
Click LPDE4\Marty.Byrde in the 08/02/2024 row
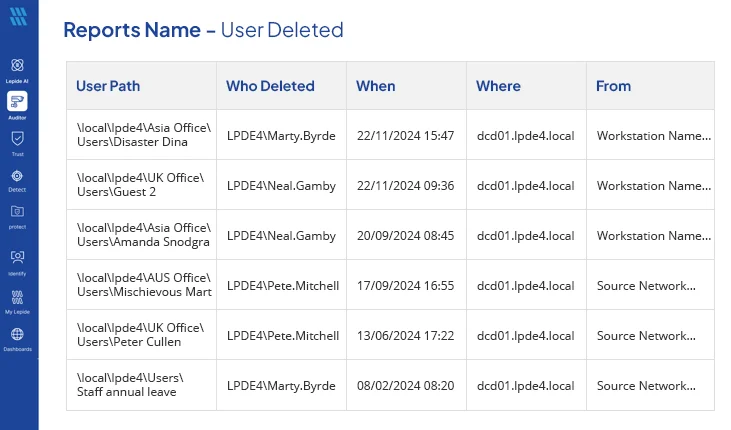281,386
